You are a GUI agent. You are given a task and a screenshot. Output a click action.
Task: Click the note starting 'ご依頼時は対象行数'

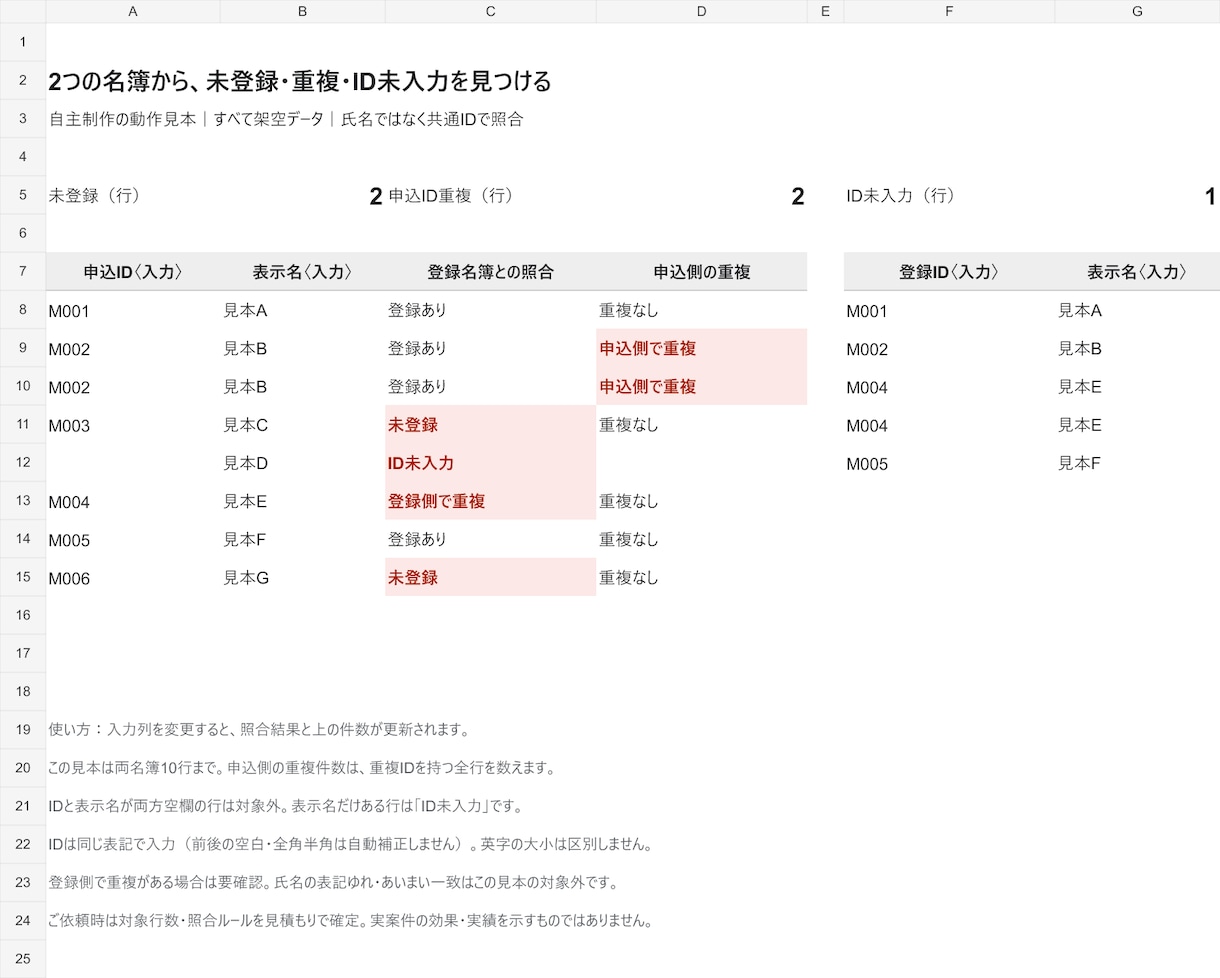pyautogui.click(x=351, y=920)
